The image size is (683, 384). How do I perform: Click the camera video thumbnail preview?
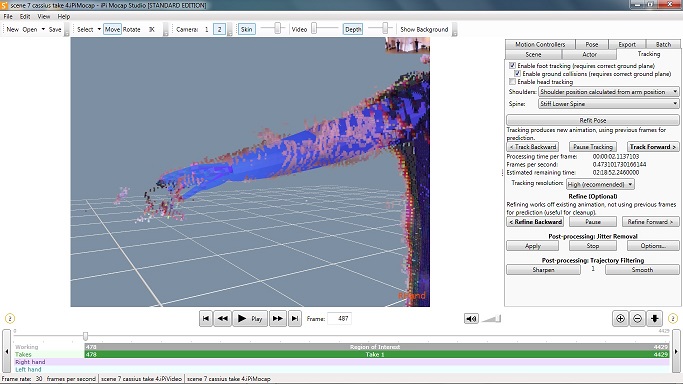pos(407,45)
